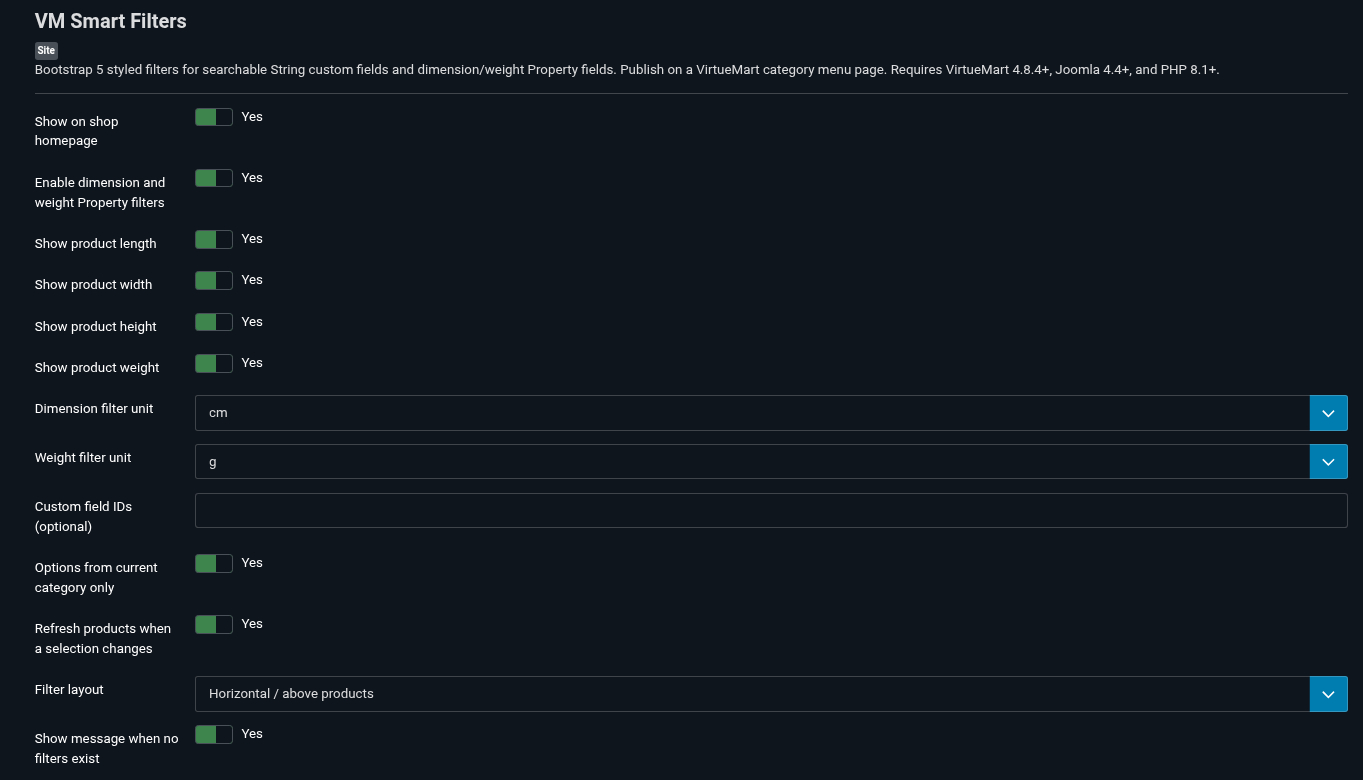Click the Enable dimension and weight Property filters label
This screenshot has height=780, width=1363.
pos(100,192)
